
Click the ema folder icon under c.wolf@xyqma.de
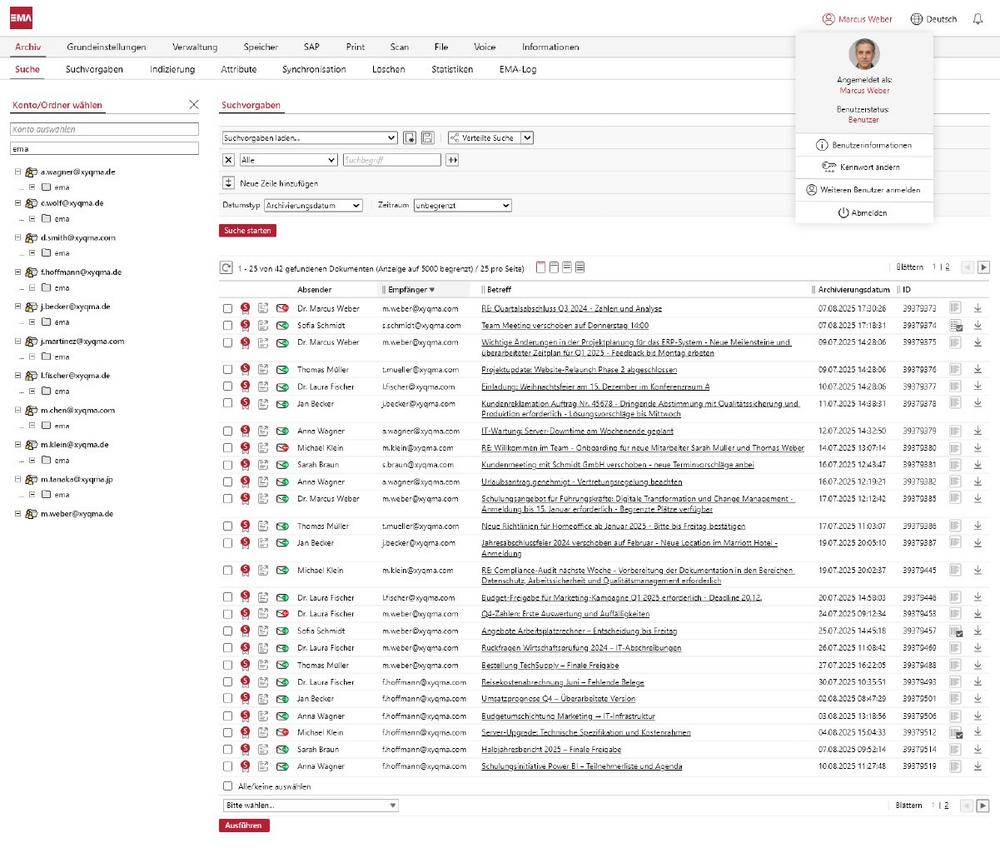[x=46, y=219]
